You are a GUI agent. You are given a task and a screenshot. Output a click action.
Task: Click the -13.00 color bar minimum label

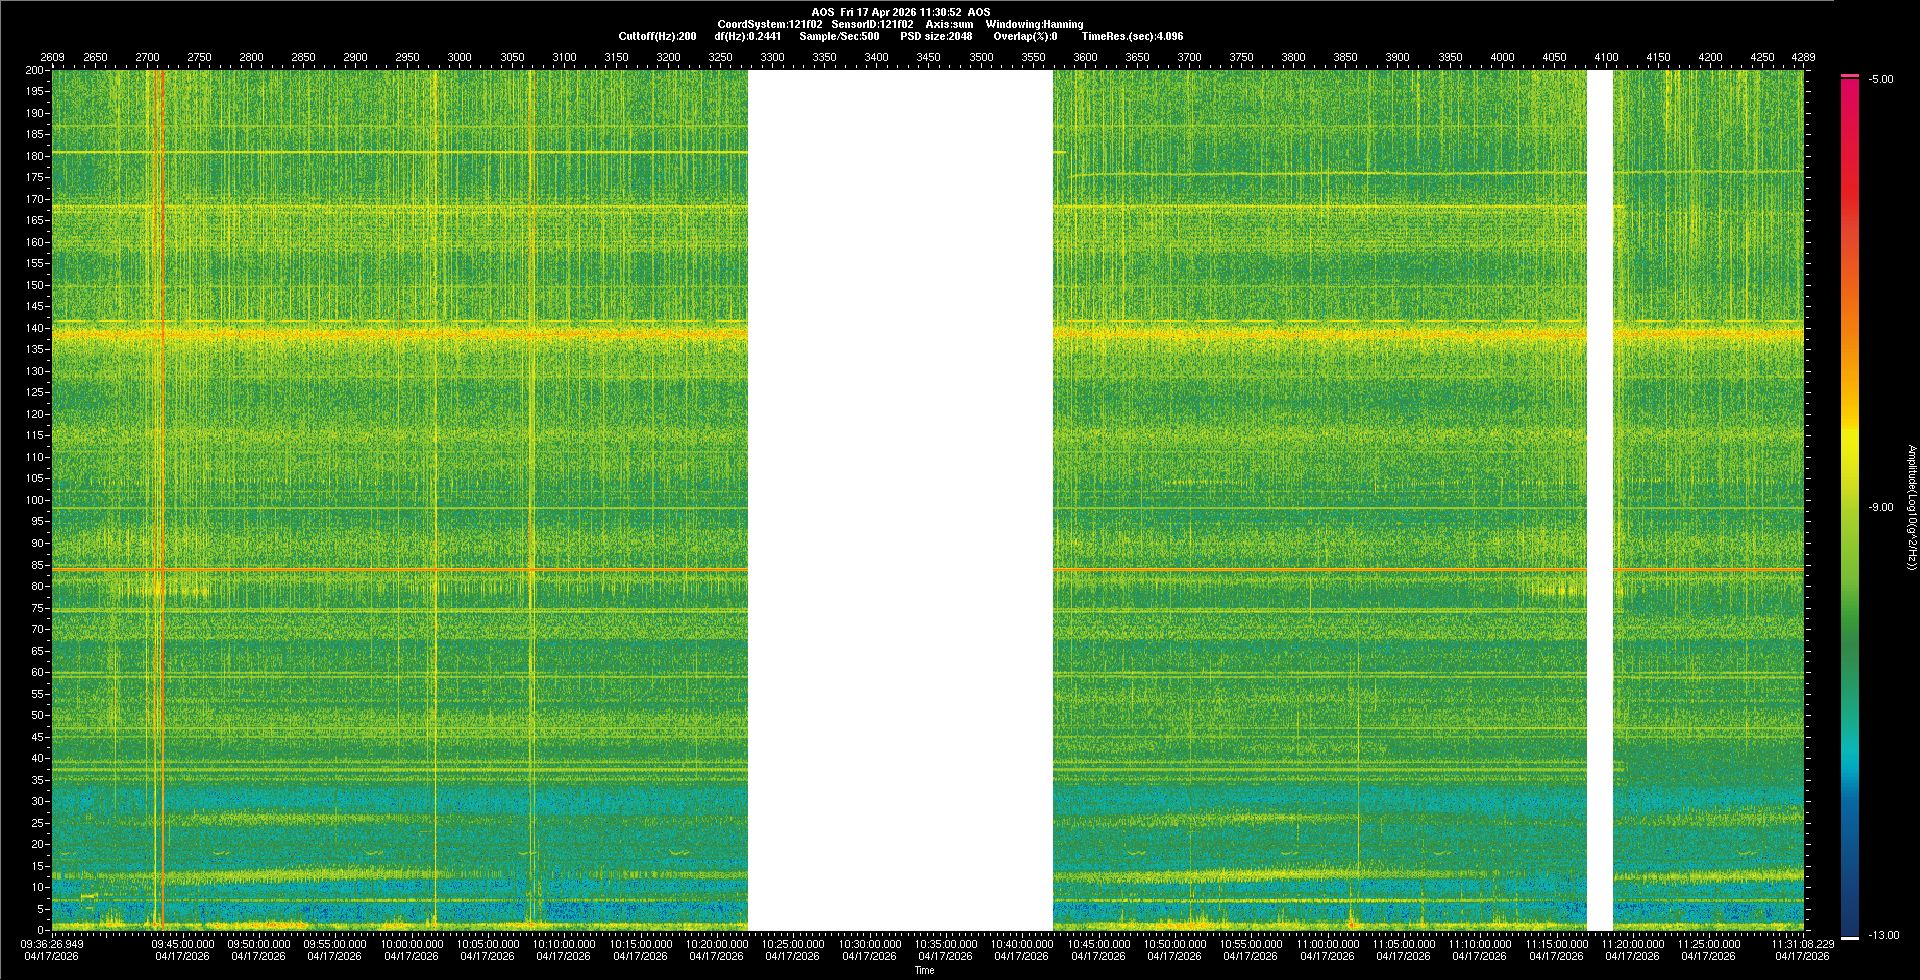tap(1883, 935)
